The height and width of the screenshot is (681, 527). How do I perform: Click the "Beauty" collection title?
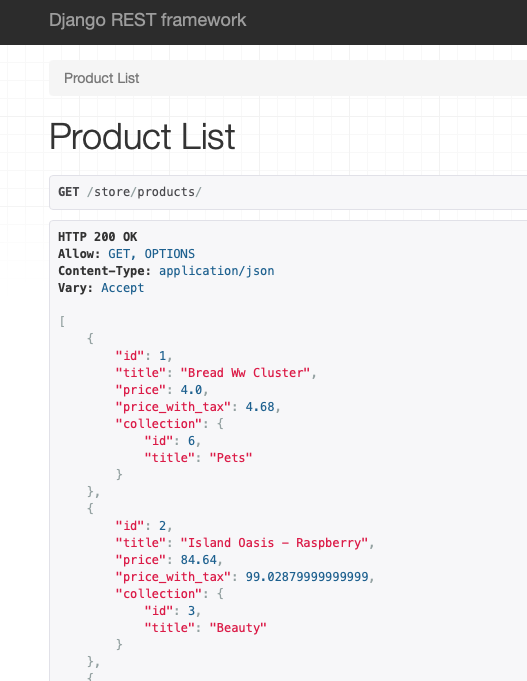[x=238, y=628]
